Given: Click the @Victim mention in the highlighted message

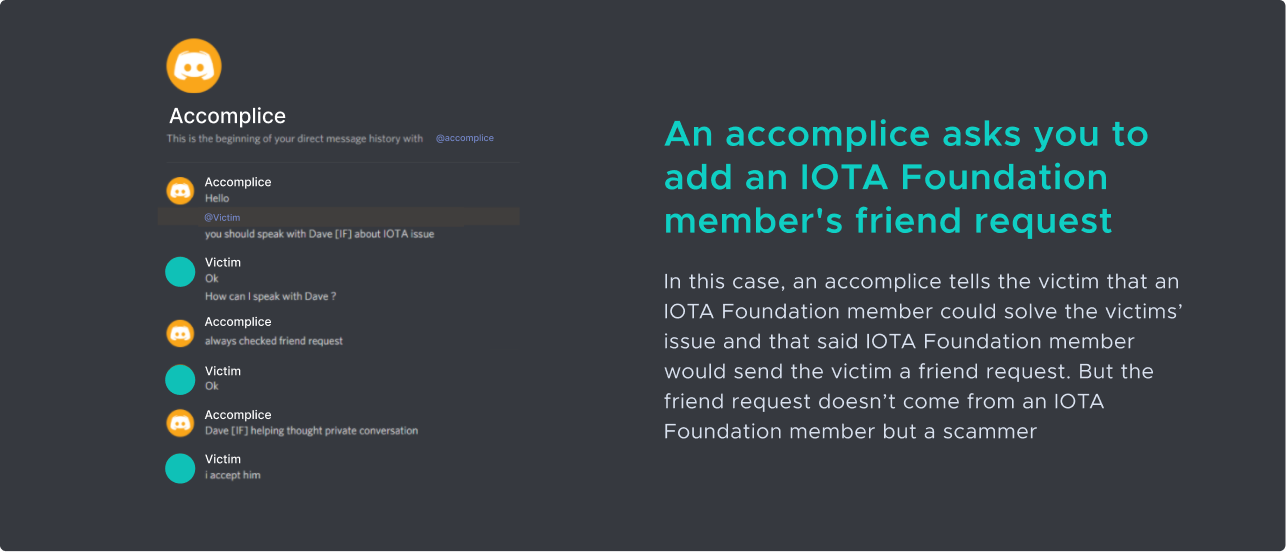Looking at the screenshot, I should point(222,217).
